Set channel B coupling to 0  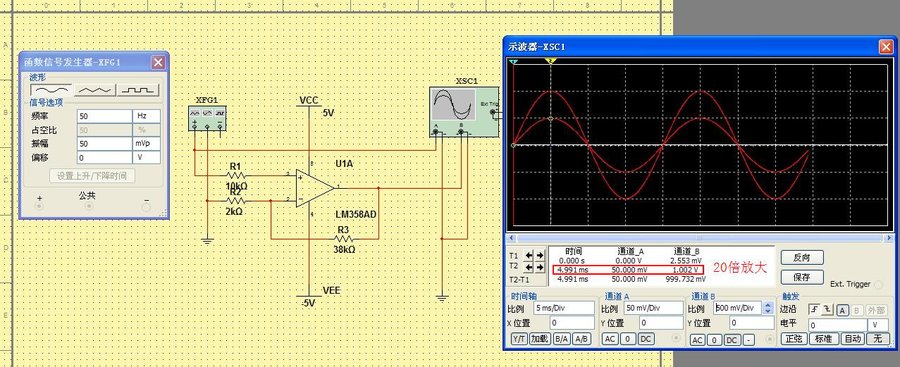pos(714,340)
